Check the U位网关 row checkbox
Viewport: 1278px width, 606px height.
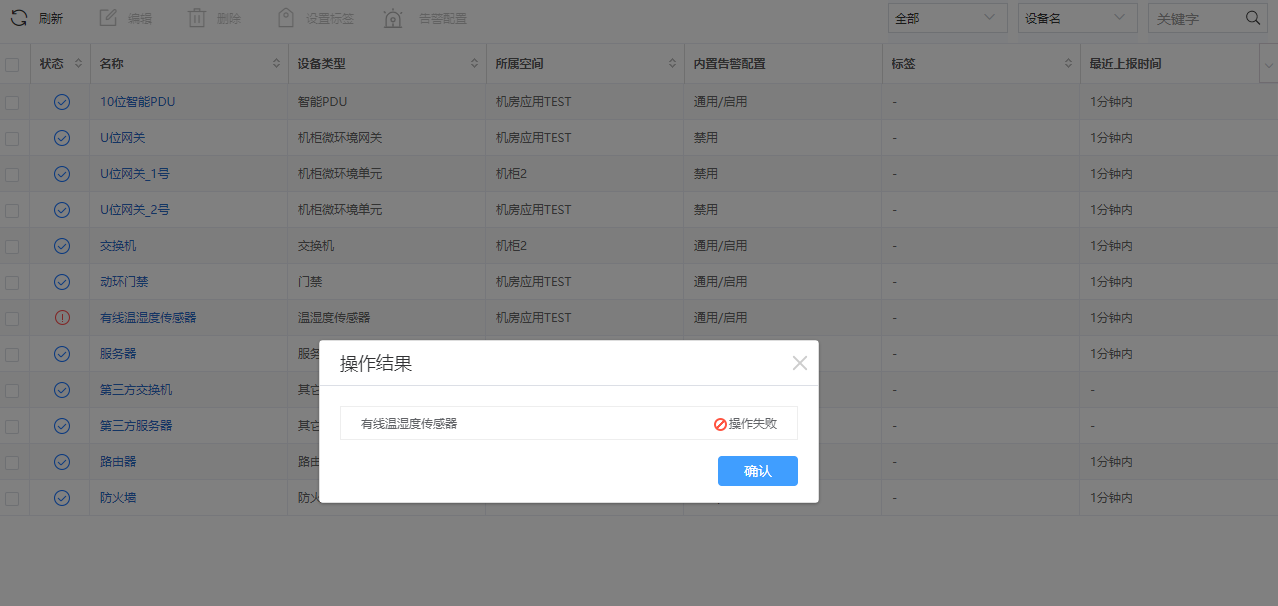click(12, 138)
